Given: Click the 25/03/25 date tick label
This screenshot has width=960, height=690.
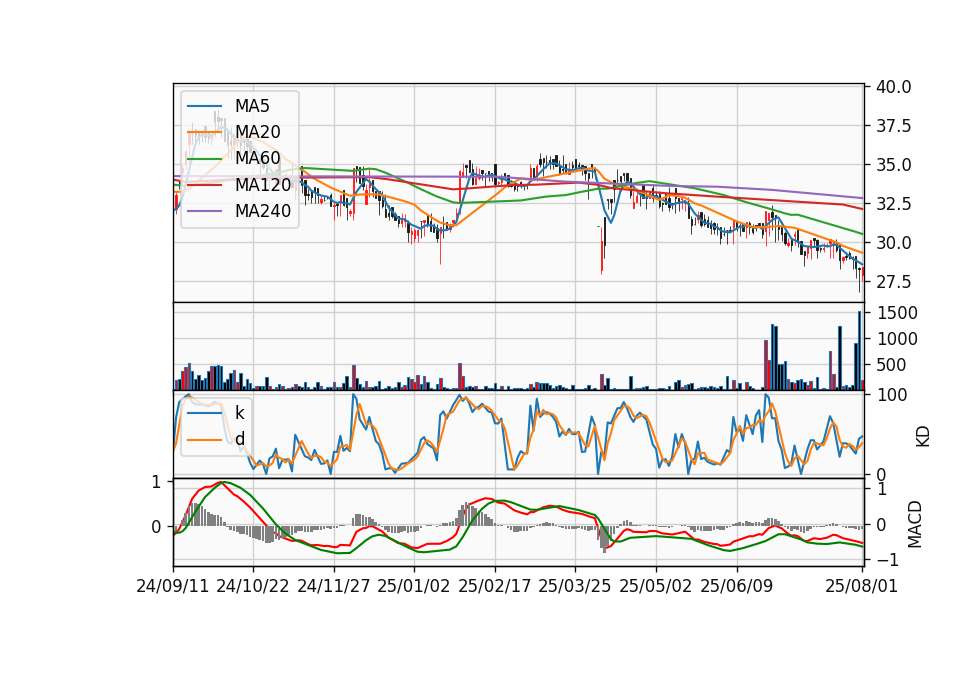Looking at the screenshot, I should [x=575, y=586].
